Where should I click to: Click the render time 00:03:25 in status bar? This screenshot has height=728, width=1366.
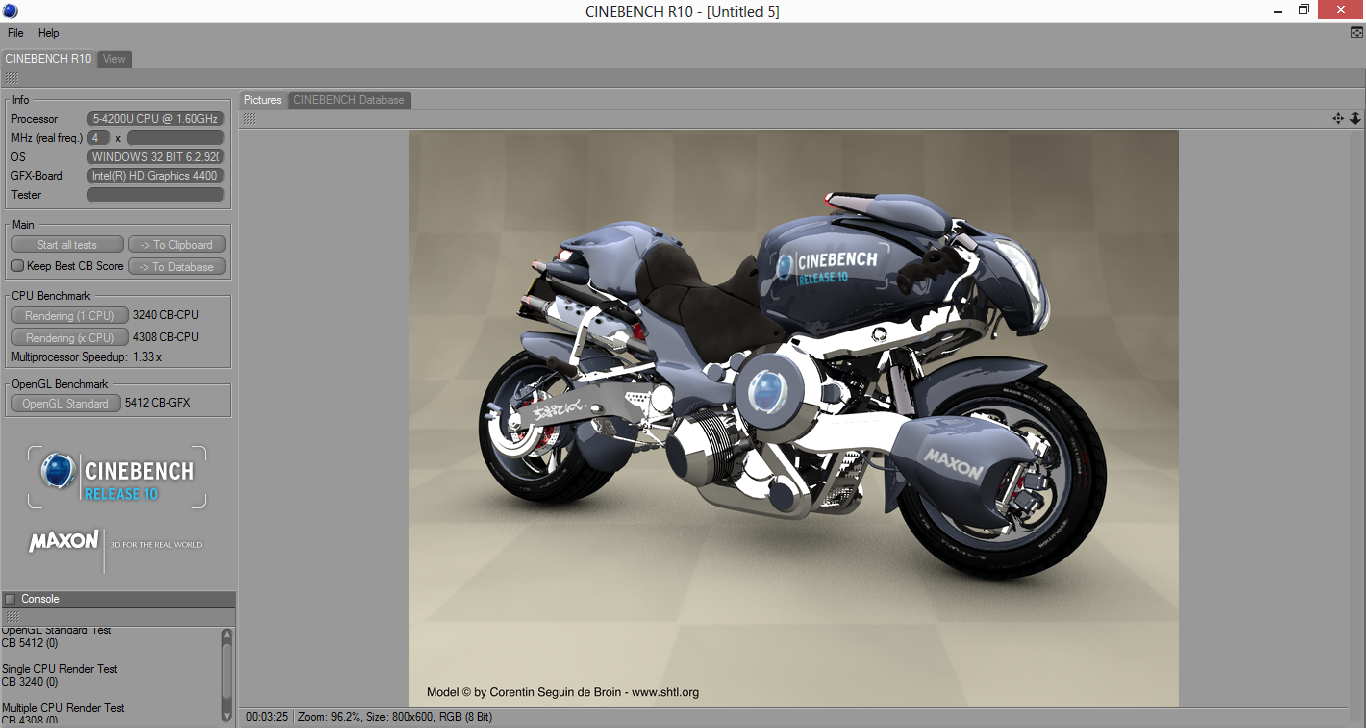coord(267,717)
